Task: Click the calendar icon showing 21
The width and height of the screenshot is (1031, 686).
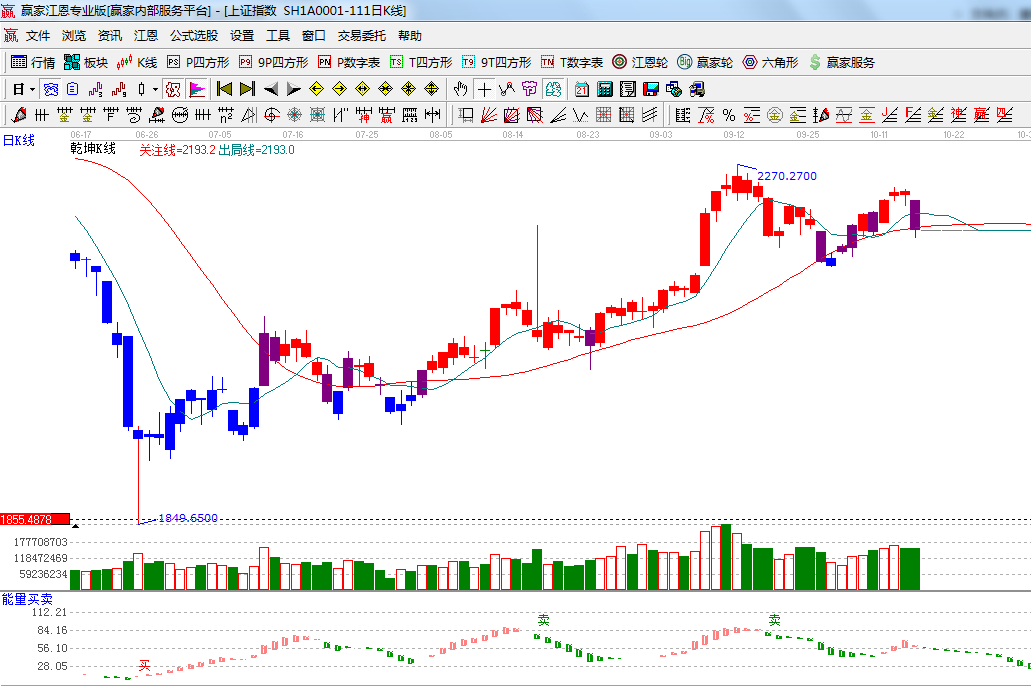Action: tap(581, 89)
